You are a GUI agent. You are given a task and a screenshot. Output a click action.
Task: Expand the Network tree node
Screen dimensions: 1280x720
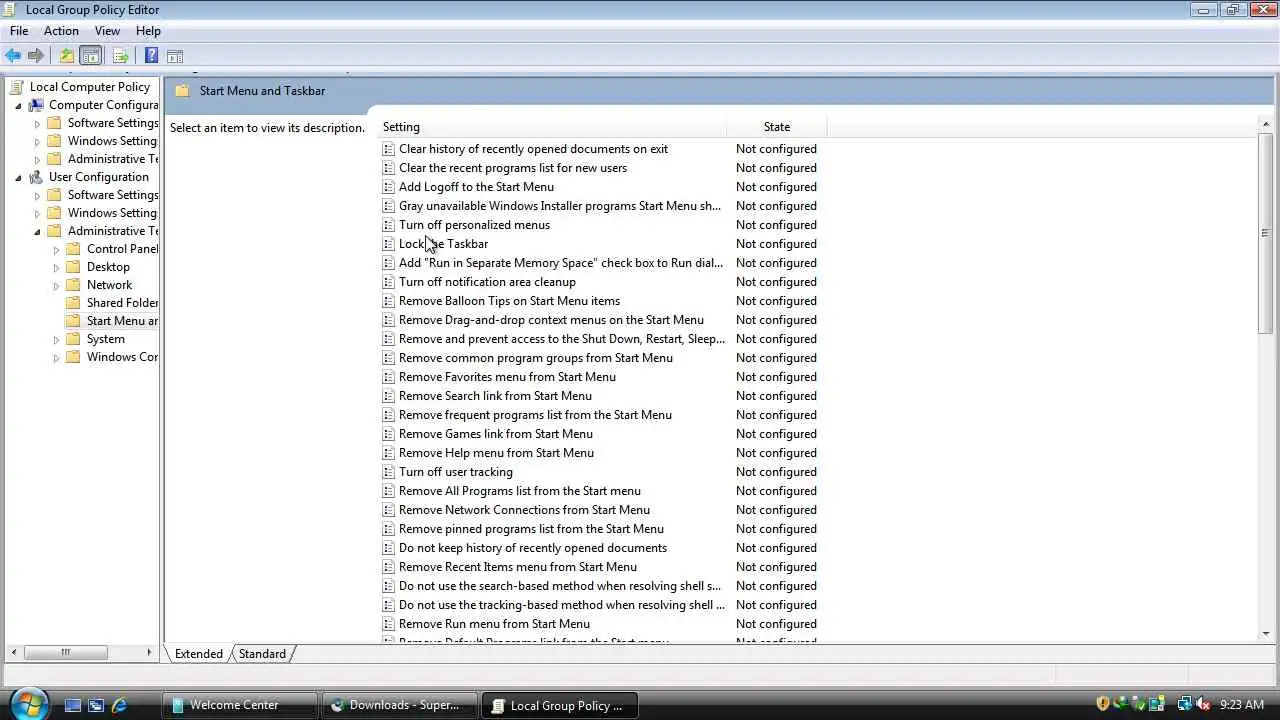57,285
